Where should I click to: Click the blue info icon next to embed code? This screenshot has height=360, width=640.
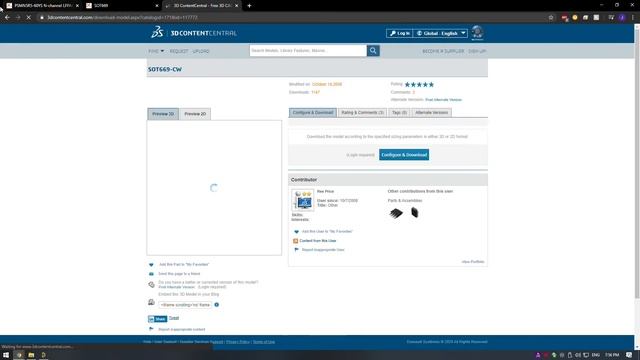pos(217,304)
